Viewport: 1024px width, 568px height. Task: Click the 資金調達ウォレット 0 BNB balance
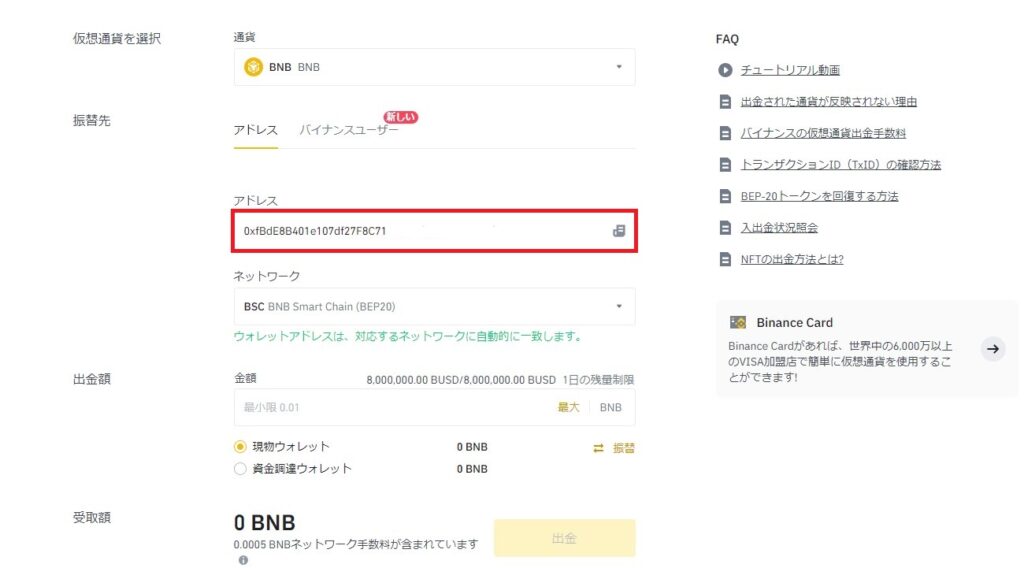coord(472,469)
